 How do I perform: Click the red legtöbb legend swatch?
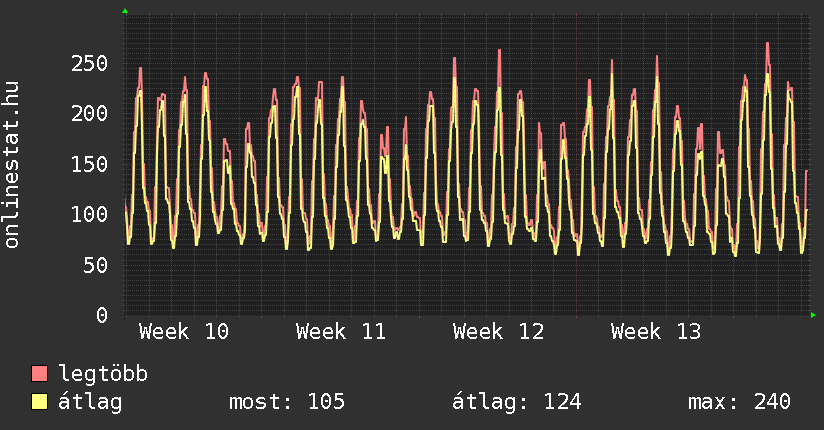tap(40, 374)
